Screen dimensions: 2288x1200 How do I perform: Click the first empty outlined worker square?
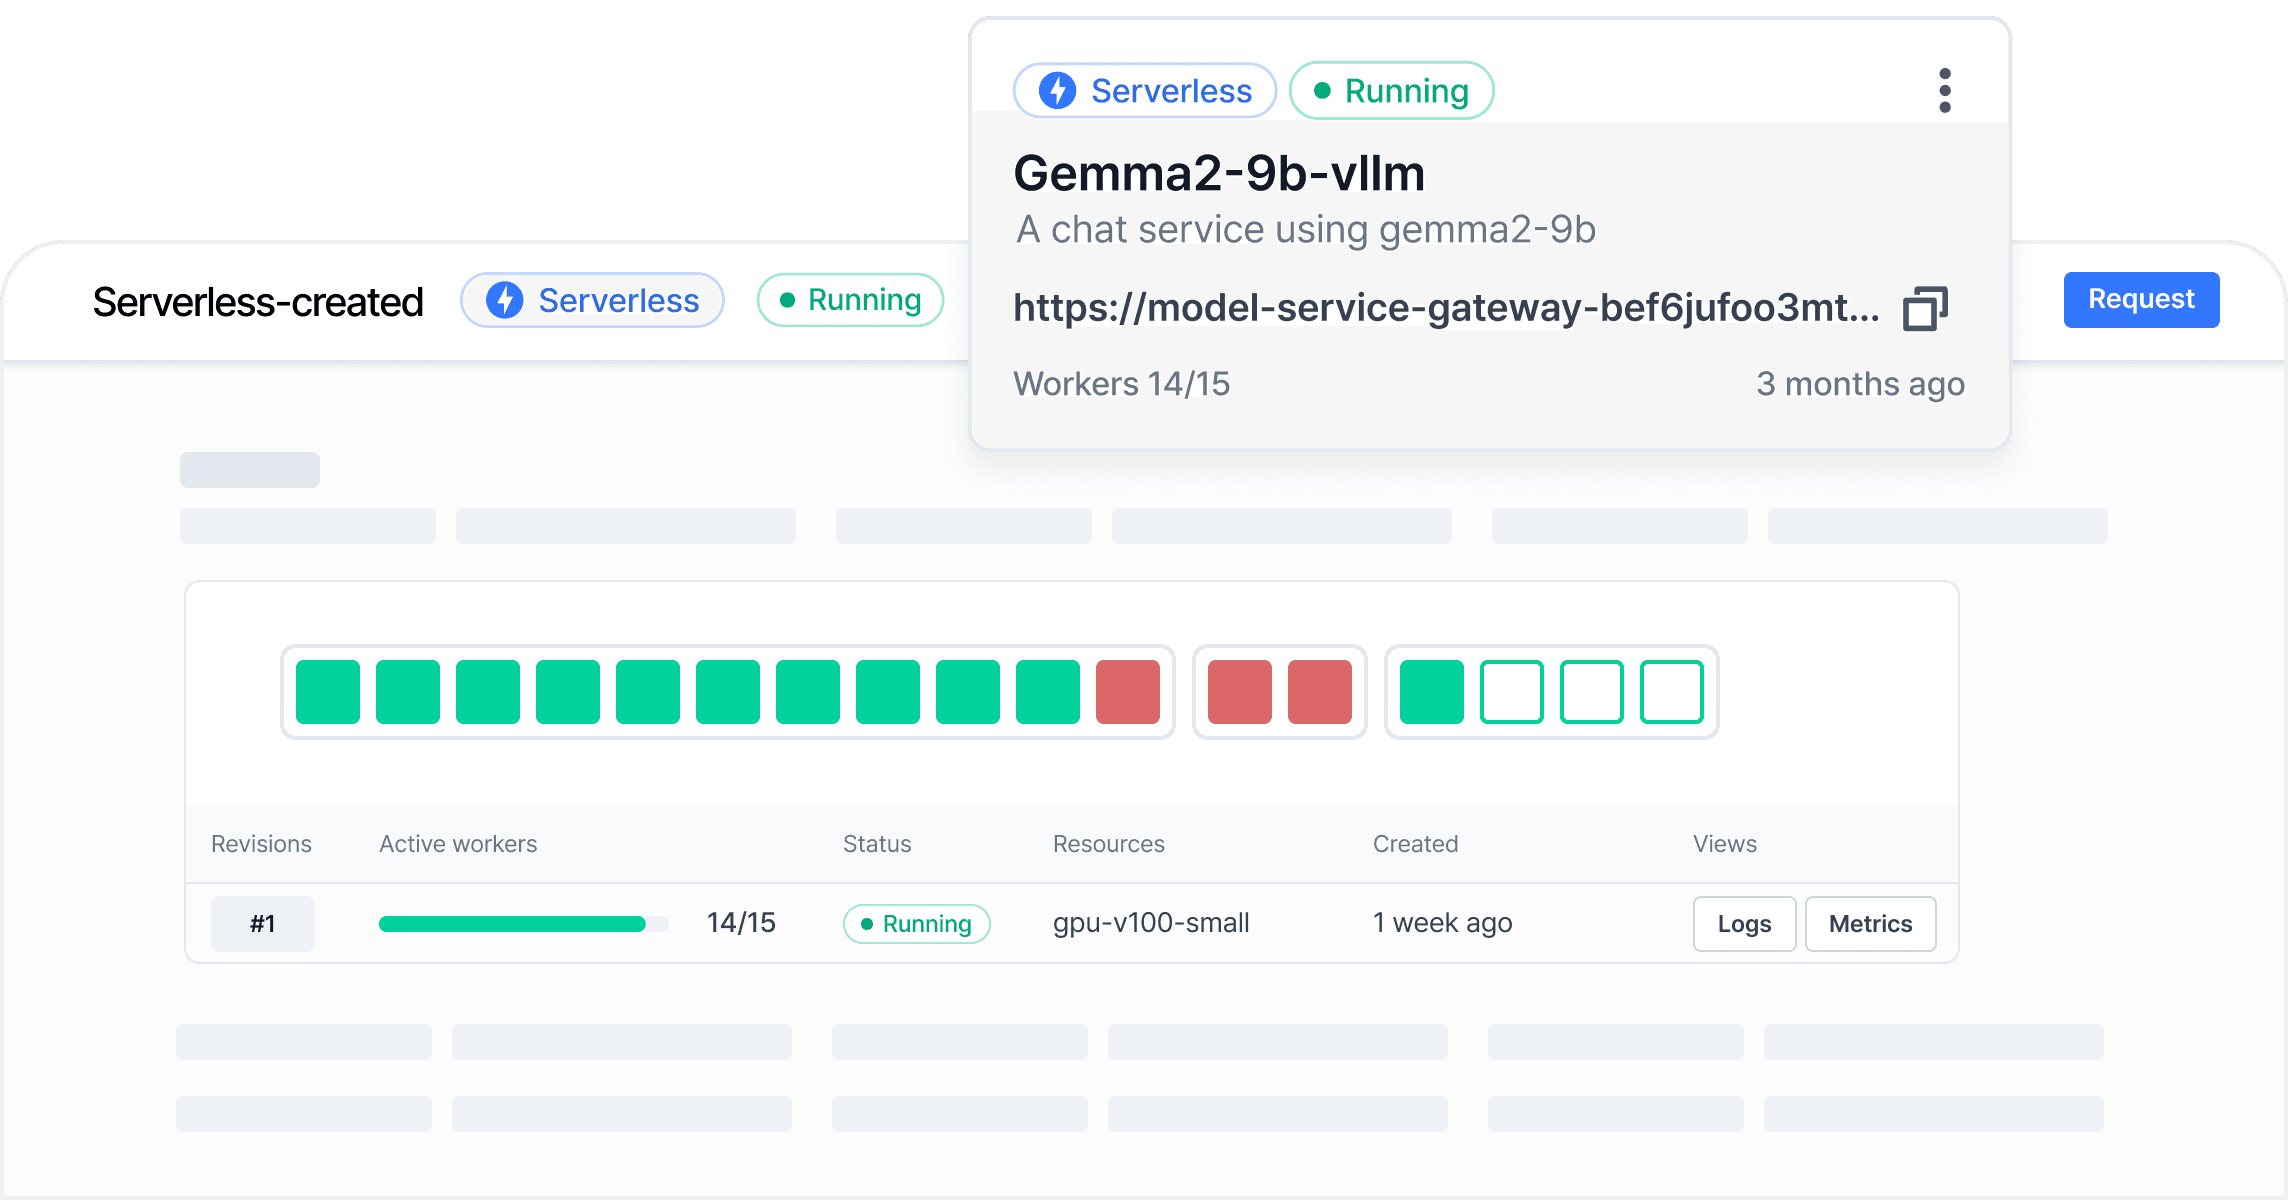[1512, 692]
